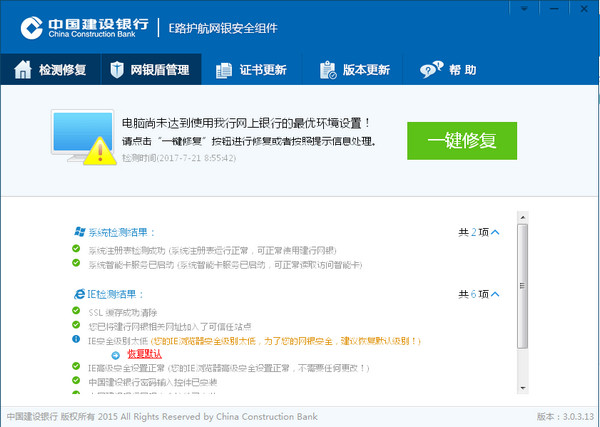Click the green 一键修复 button

pos(462,140)
